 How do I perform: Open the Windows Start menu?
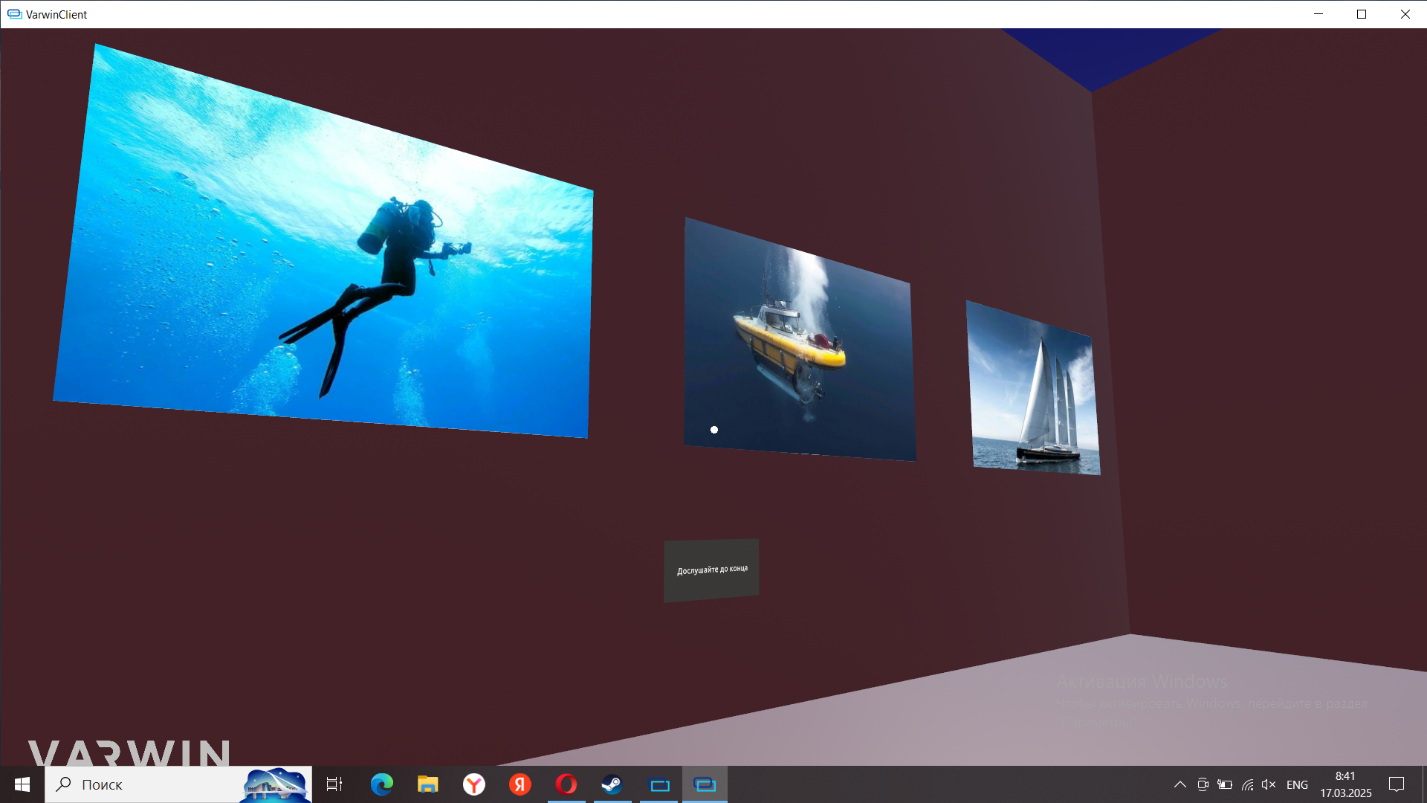pos(22,785)
